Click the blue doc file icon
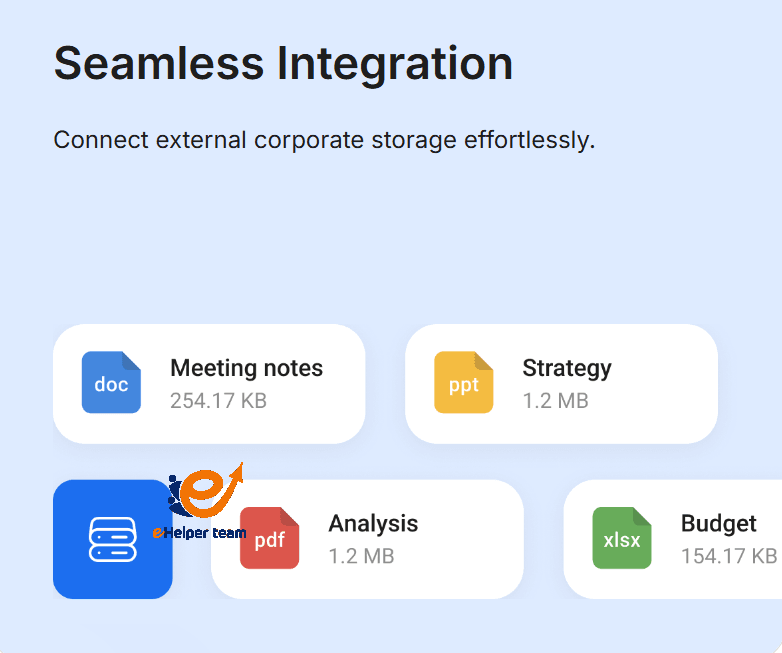This screenshot has width=782, height=653. (111, 383)
